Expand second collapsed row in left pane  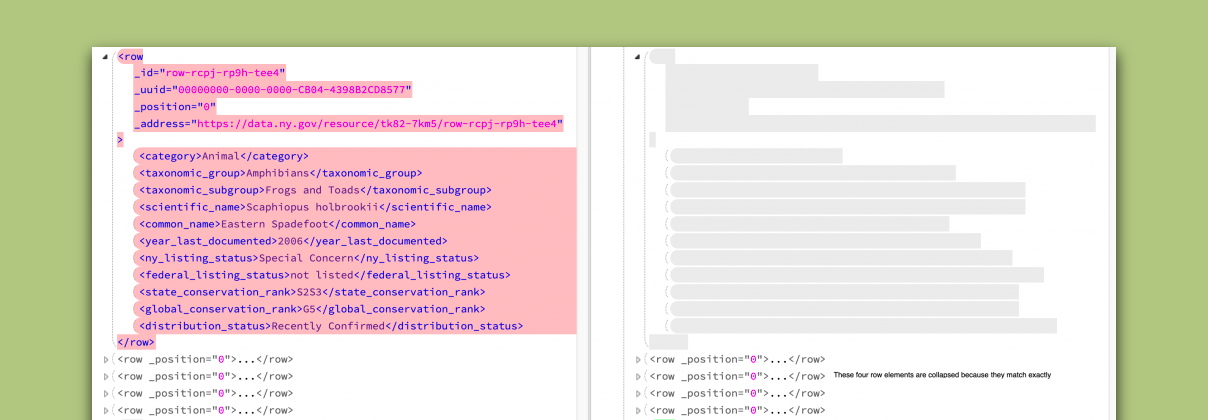click(106, 377)
